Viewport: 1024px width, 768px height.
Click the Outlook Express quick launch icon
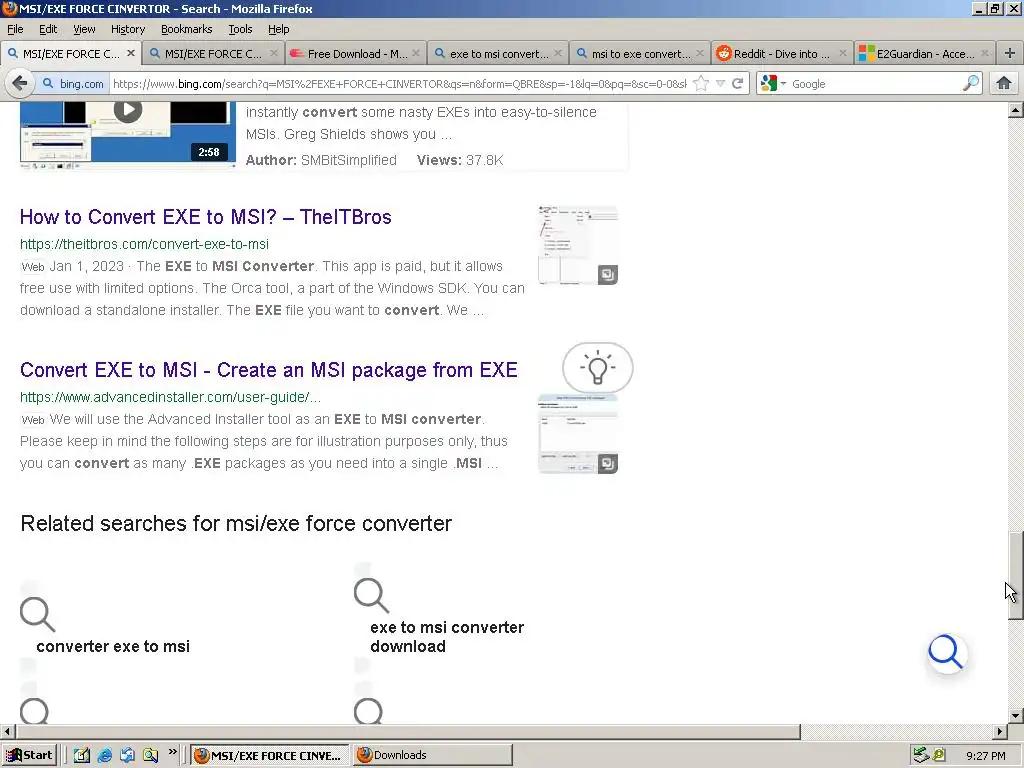click(127, 755)
